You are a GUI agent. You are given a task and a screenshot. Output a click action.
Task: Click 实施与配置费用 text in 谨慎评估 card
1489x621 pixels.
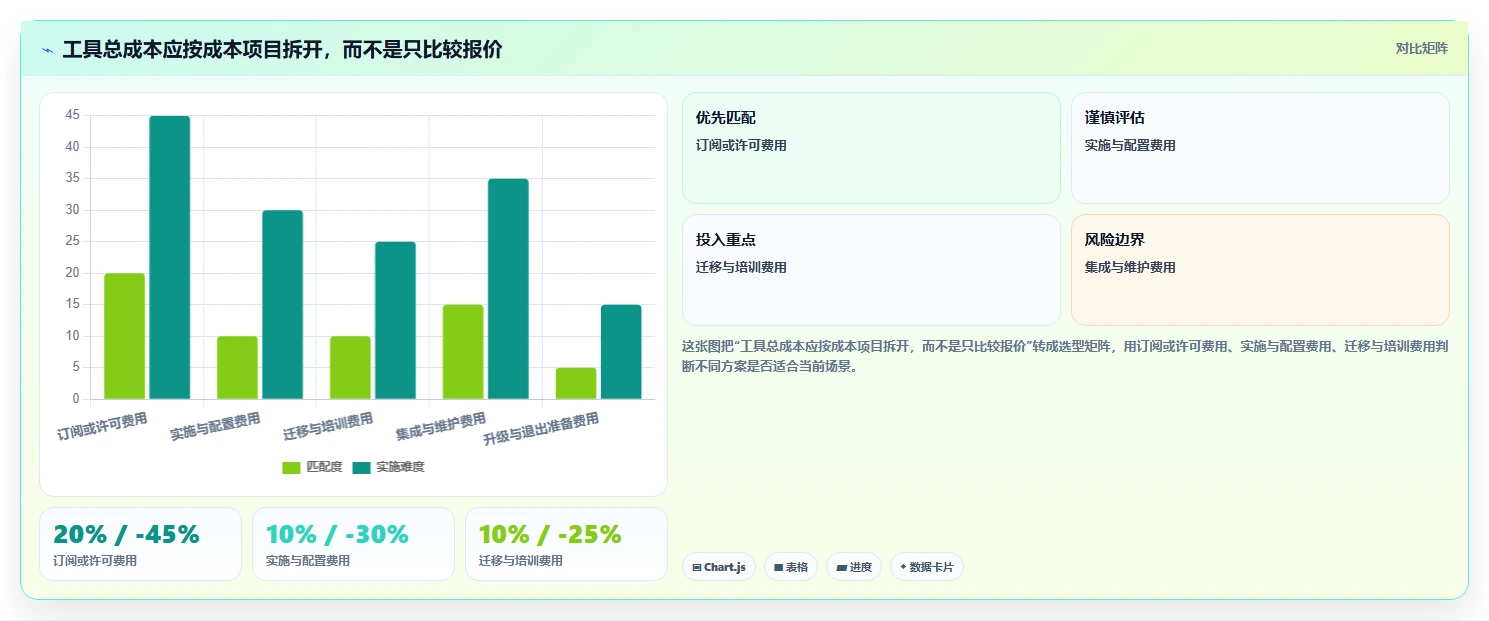(1130, 145)
